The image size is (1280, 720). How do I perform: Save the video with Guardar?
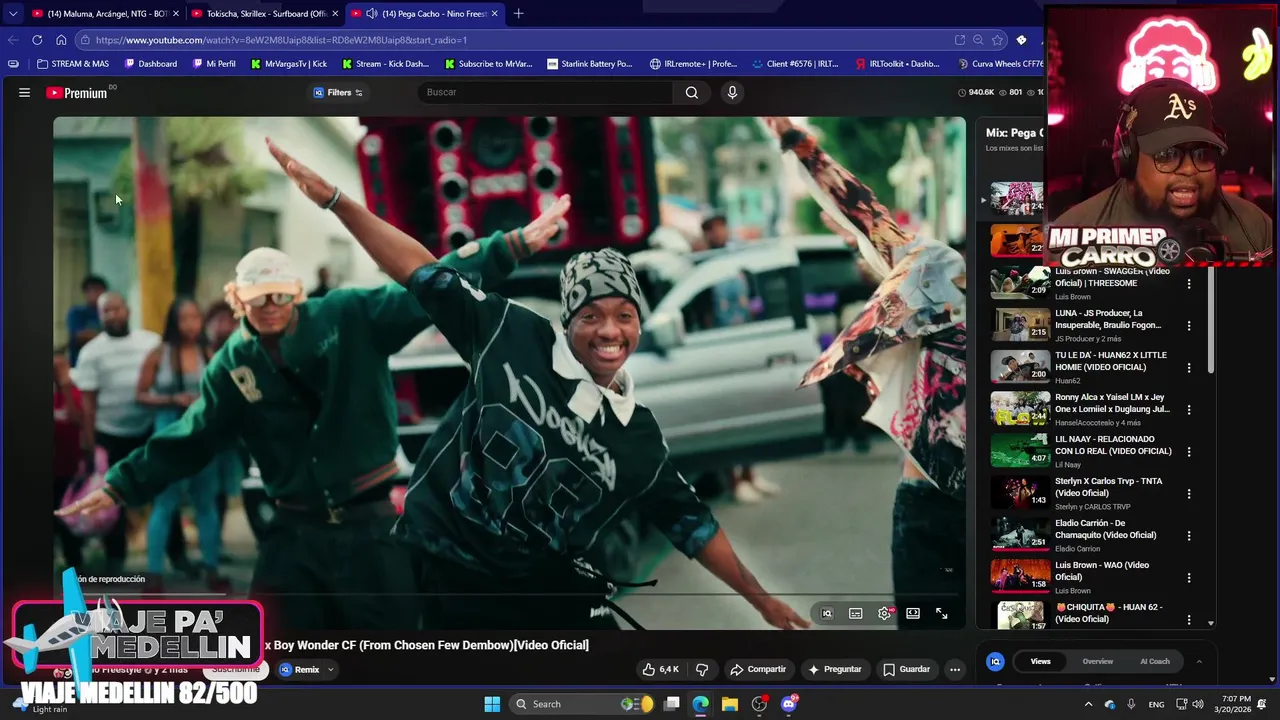(x=906, y=669)
